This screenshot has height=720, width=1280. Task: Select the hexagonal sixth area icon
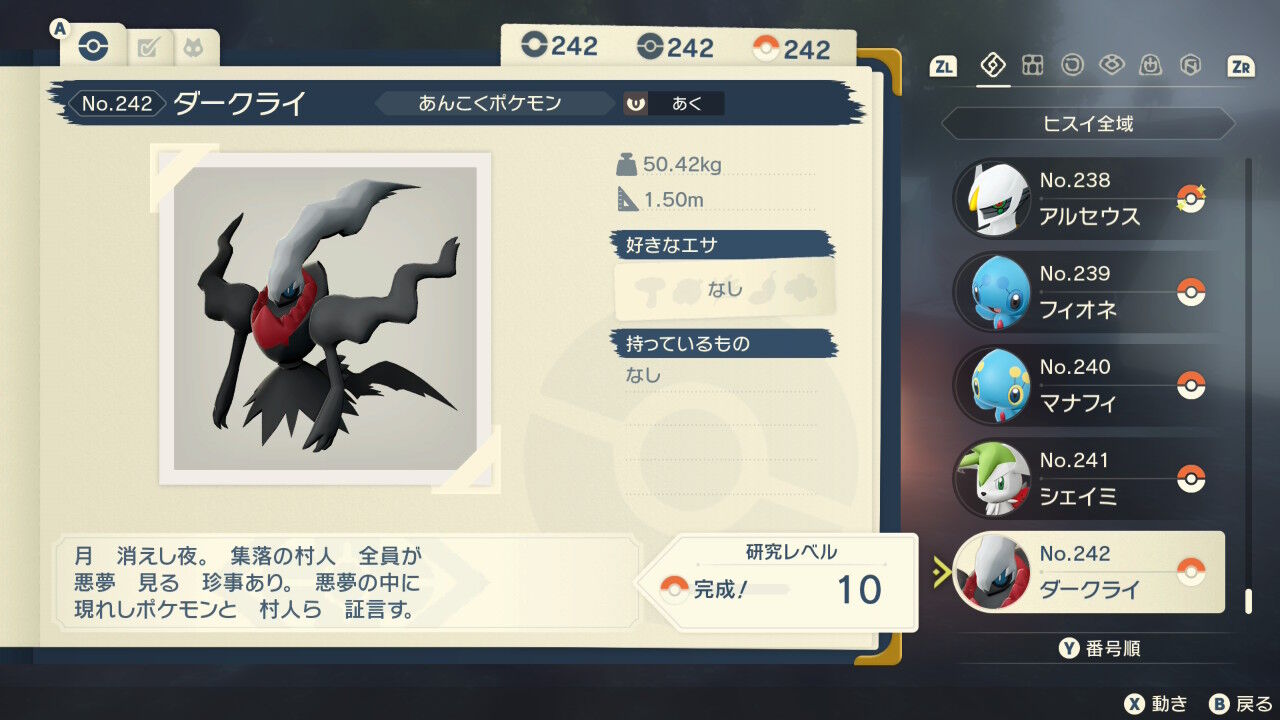point(1190,66)
